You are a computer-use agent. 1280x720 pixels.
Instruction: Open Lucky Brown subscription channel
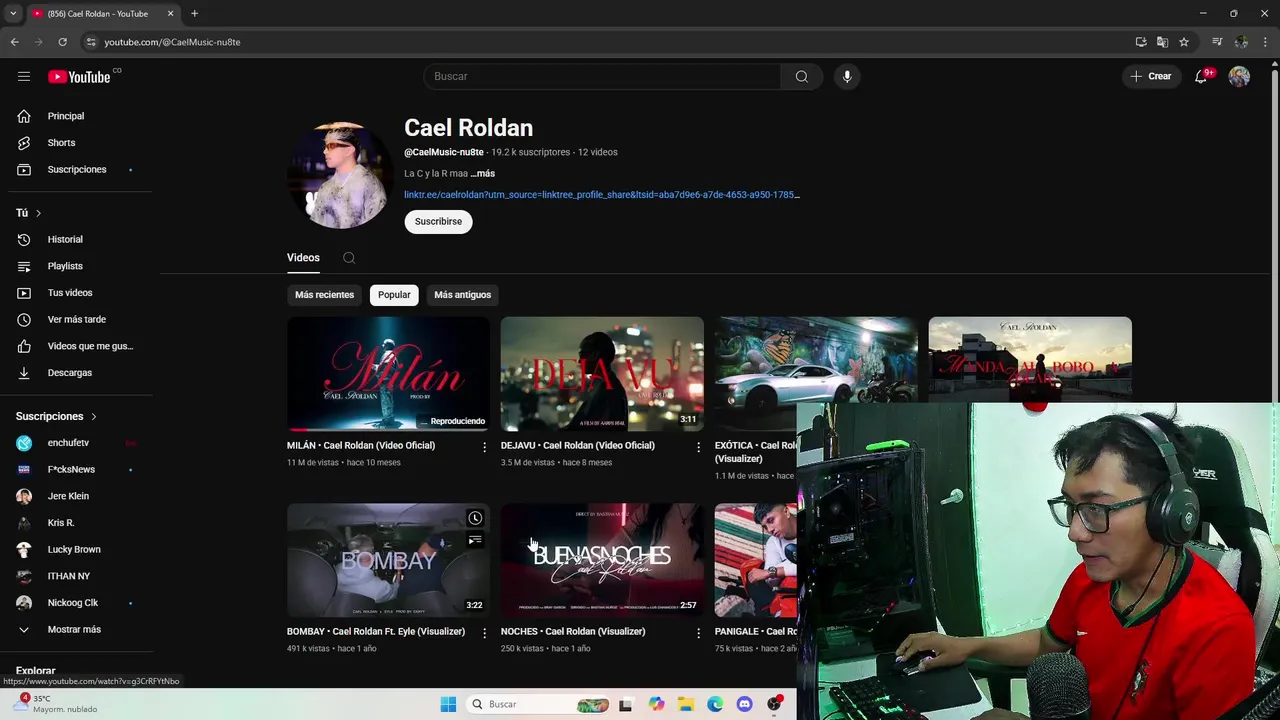click(x=76, y=550)
